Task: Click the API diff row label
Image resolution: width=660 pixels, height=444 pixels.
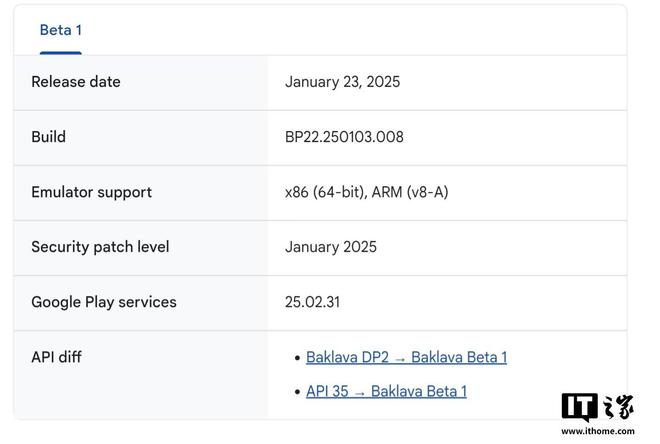Action: click(x=56, y=357)
